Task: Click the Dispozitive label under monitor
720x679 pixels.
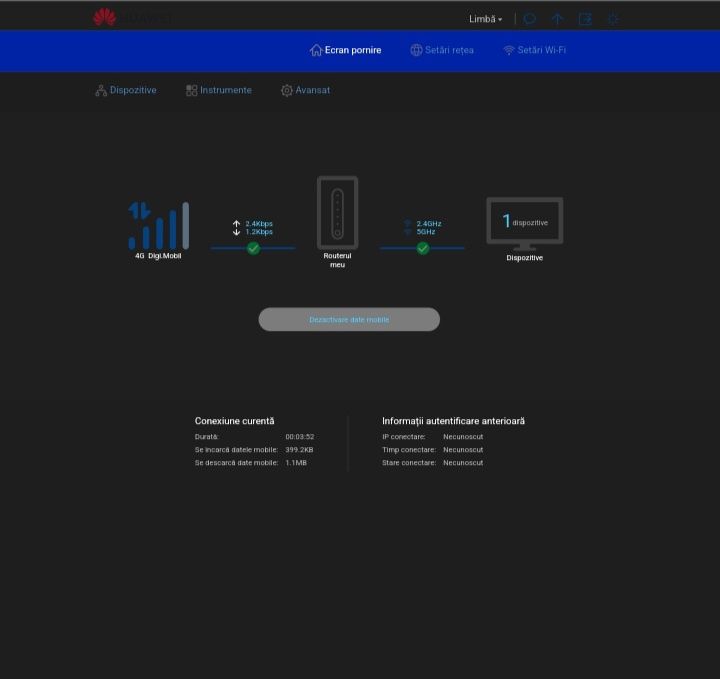Action: (x=525, y=258)
